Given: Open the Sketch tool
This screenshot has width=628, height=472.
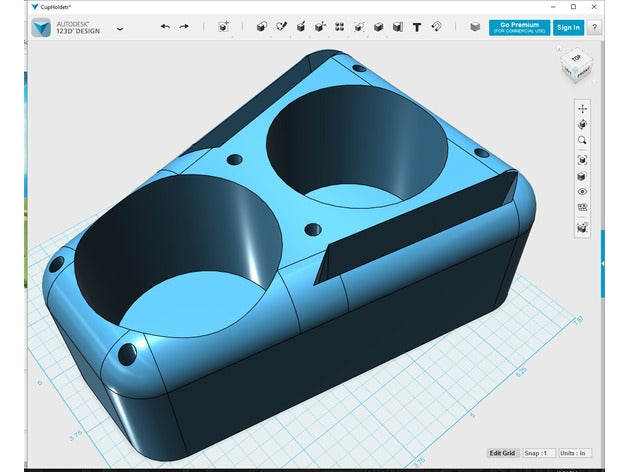Looking at the screenshot, I should tap(282, 27).
